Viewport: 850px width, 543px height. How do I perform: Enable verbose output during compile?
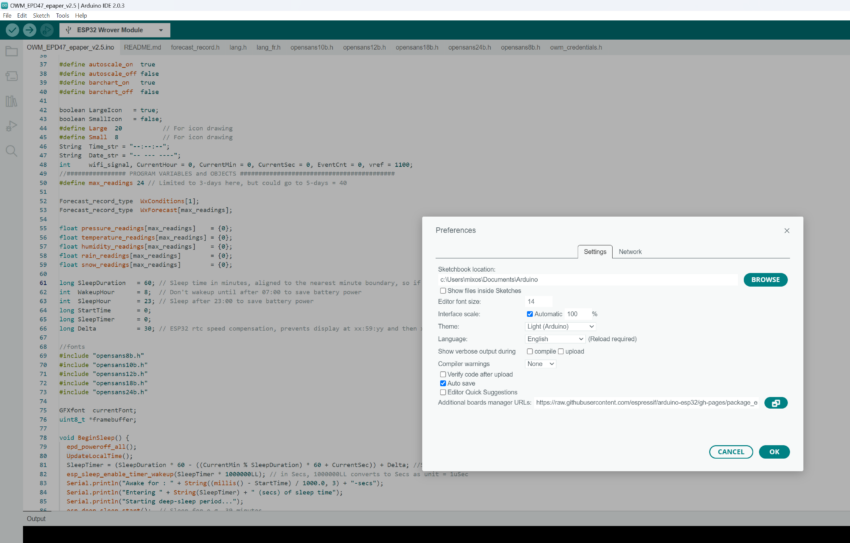tap(530, 351)
